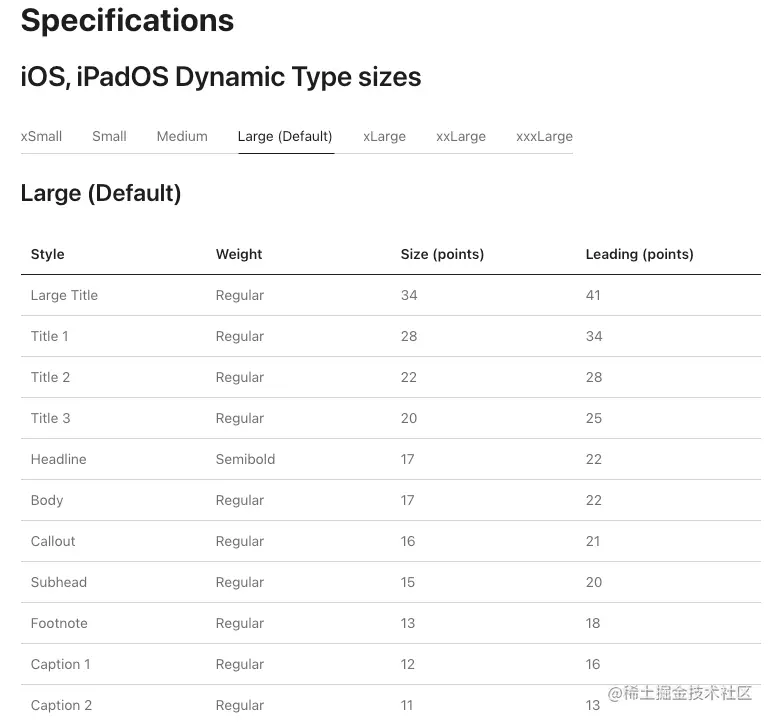The height and width of the screenshot is (722, 772).
Task: Switch to the xLarge tab
Action: (384, 136)
